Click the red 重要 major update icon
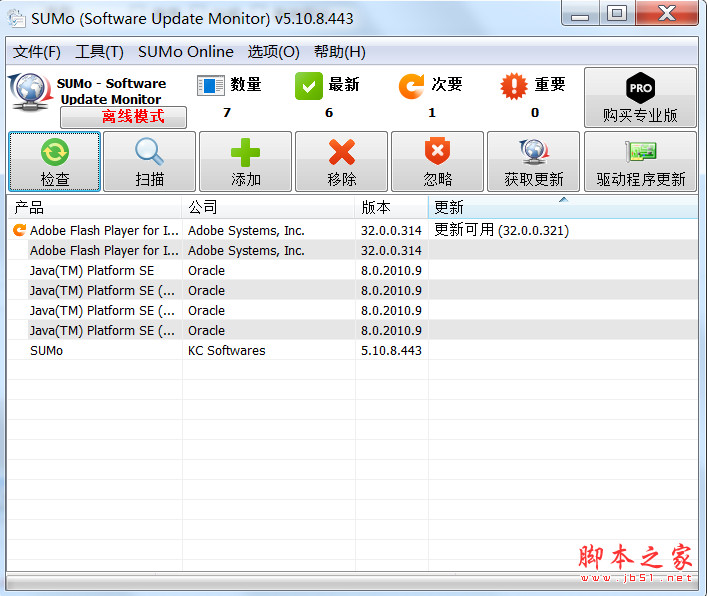707x596 pixels. tap(514, 86)
